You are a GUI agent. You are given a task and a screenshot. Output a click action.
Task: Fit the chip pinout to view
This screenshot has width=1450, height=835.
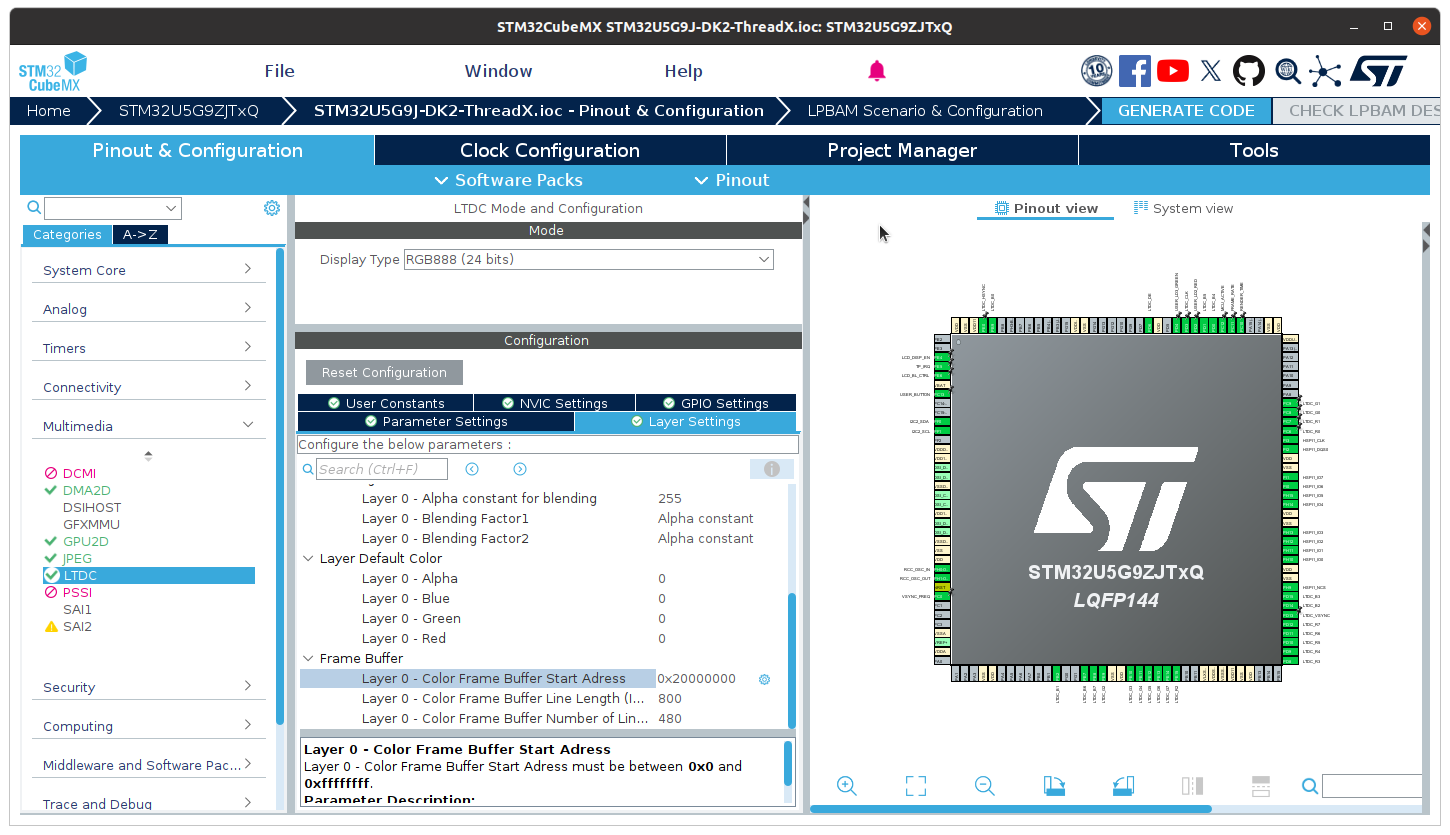click(915, 786)
